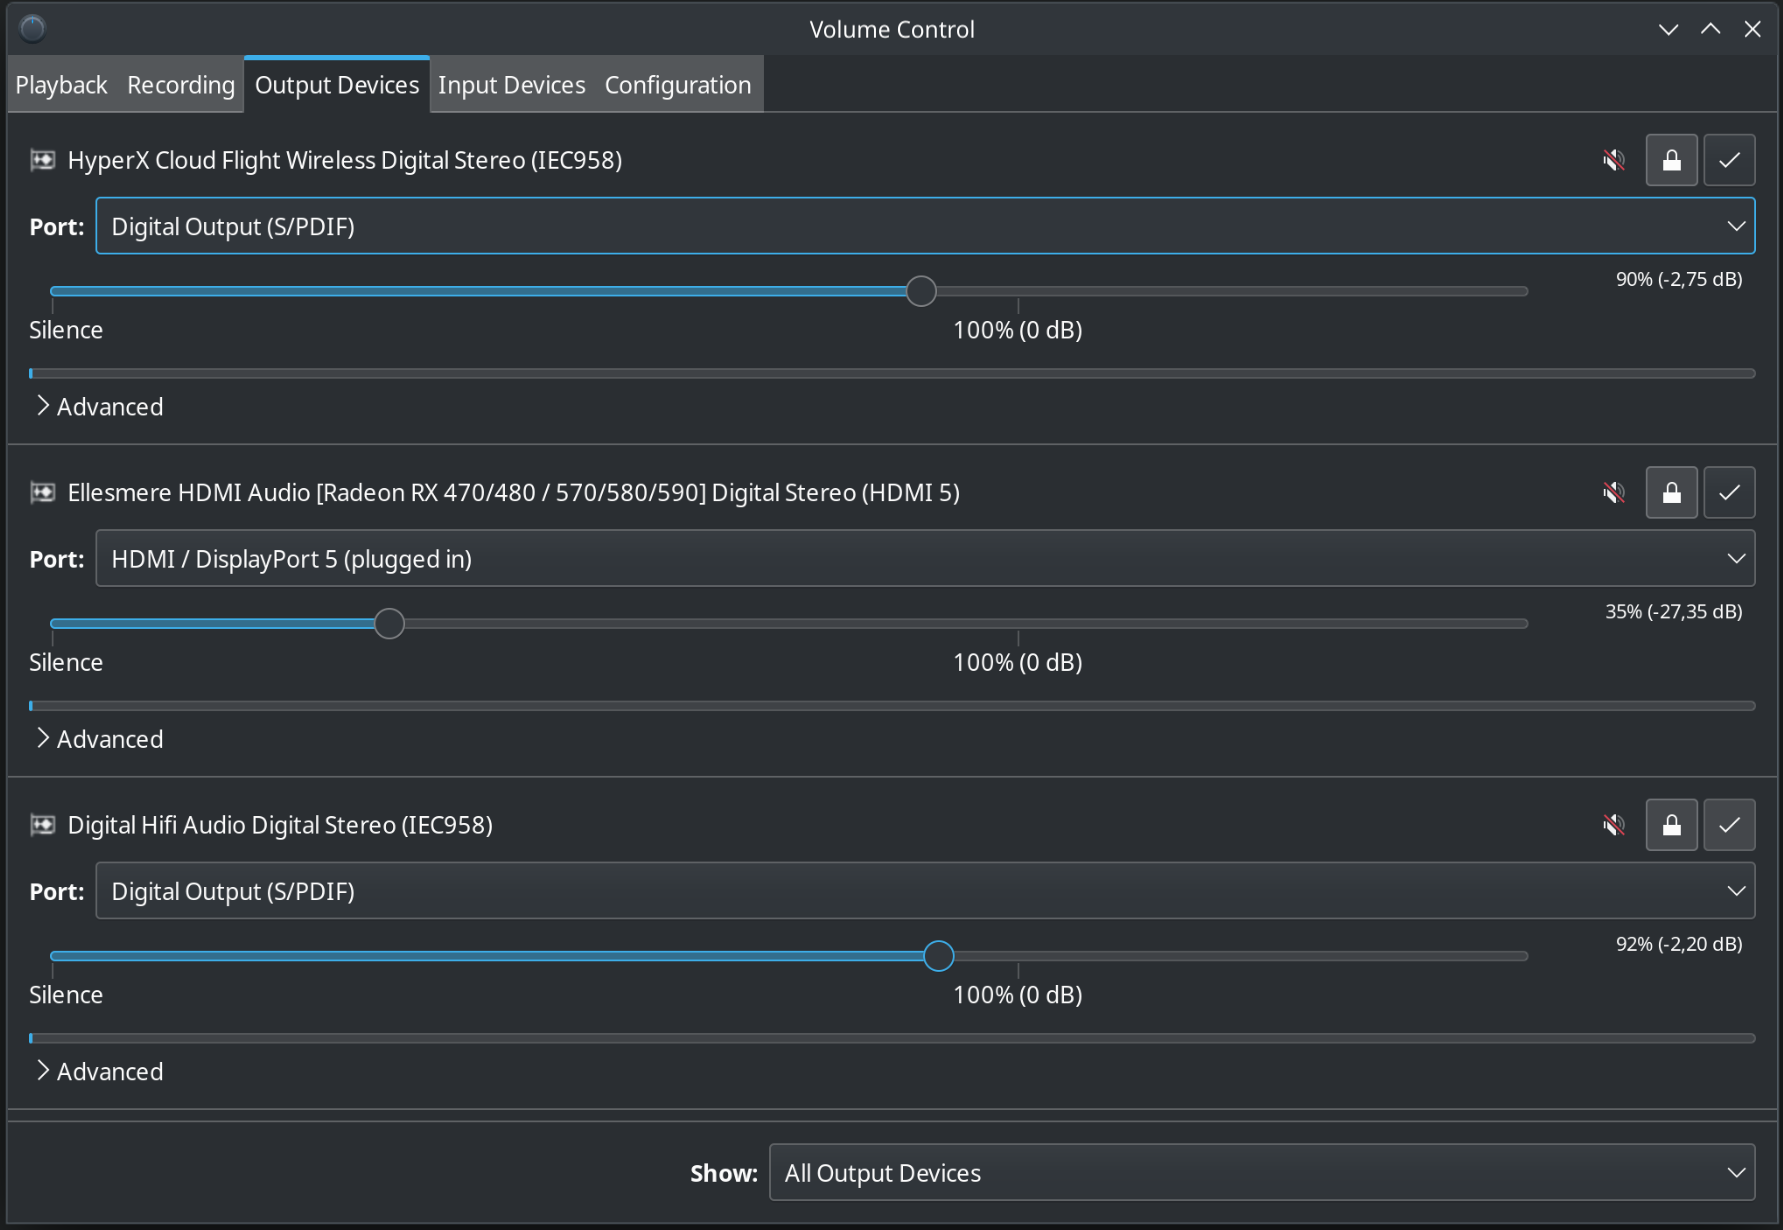The width and height of the screenshot is (1783, 1230).
Task: Close the Volume Control window
Action: (1753, 29)
